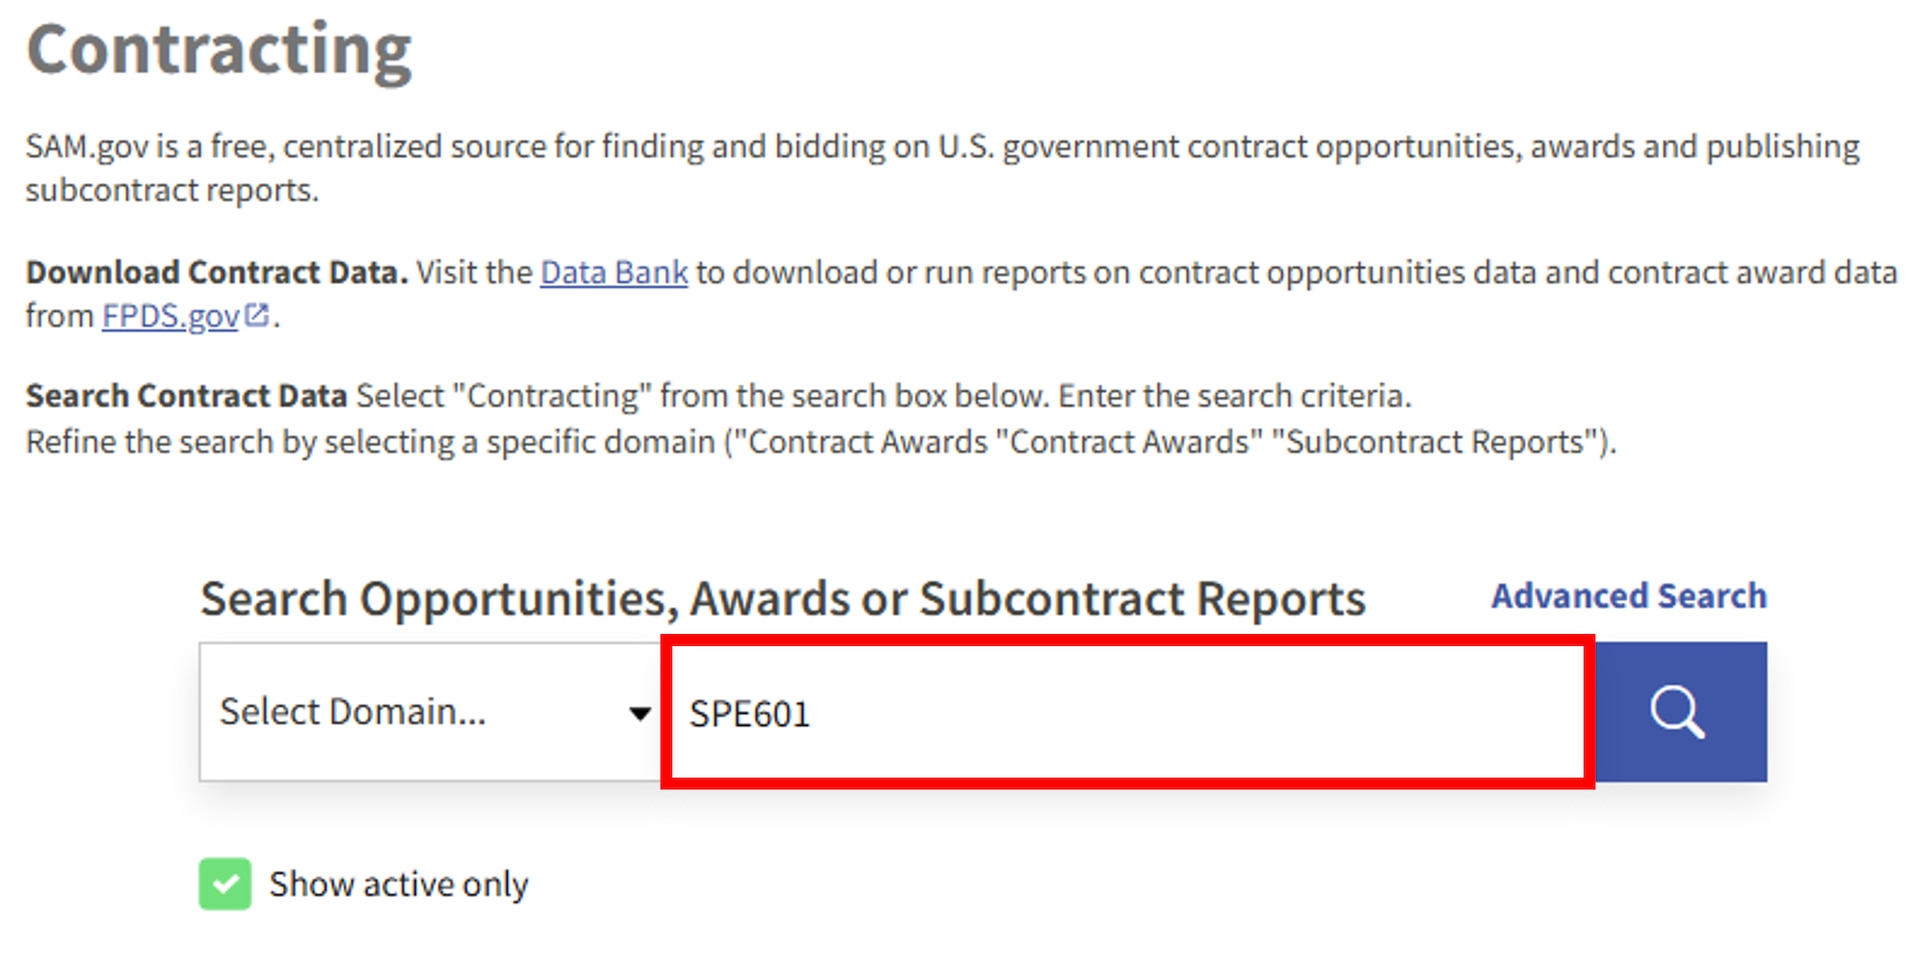Click the search icon to run the SPE601 query
The image size is (1920, 976).
click(x=1677, y=712)
